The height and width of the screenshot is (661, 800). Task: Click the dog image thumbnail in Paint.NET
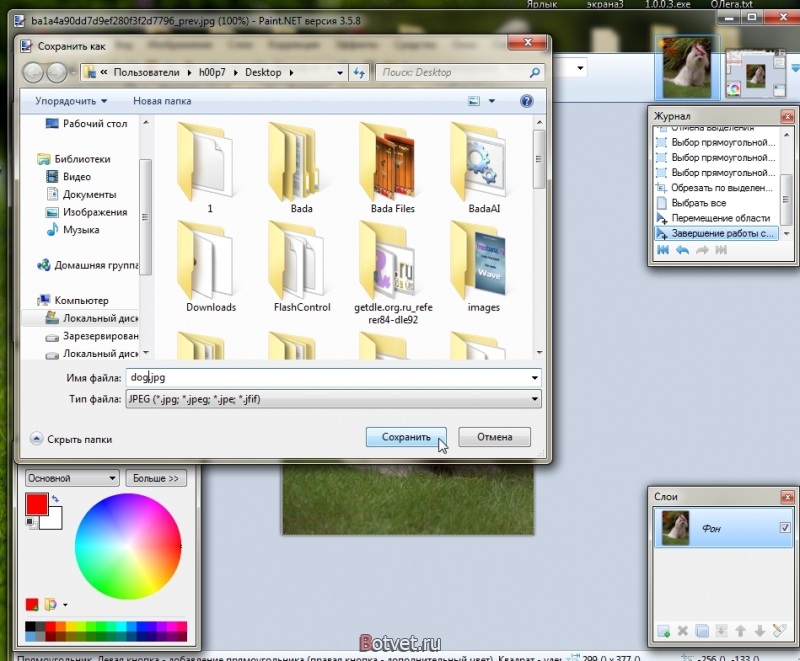[687, 68]
